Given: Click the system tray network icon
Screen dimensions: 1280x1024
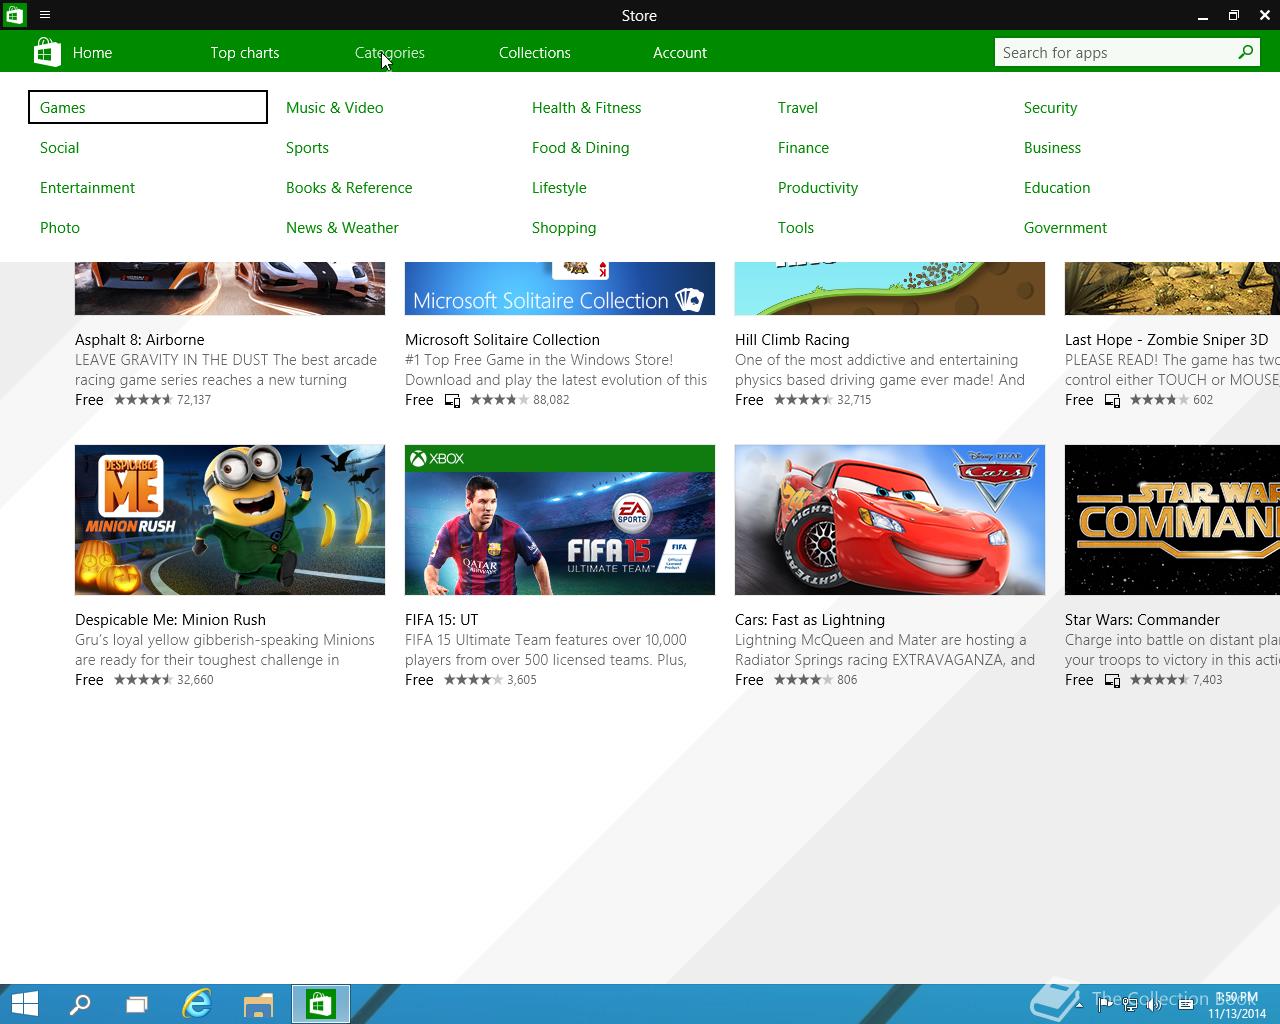Looking at the screenshot, I should pyautogui.click(x=1130, y=1004).
